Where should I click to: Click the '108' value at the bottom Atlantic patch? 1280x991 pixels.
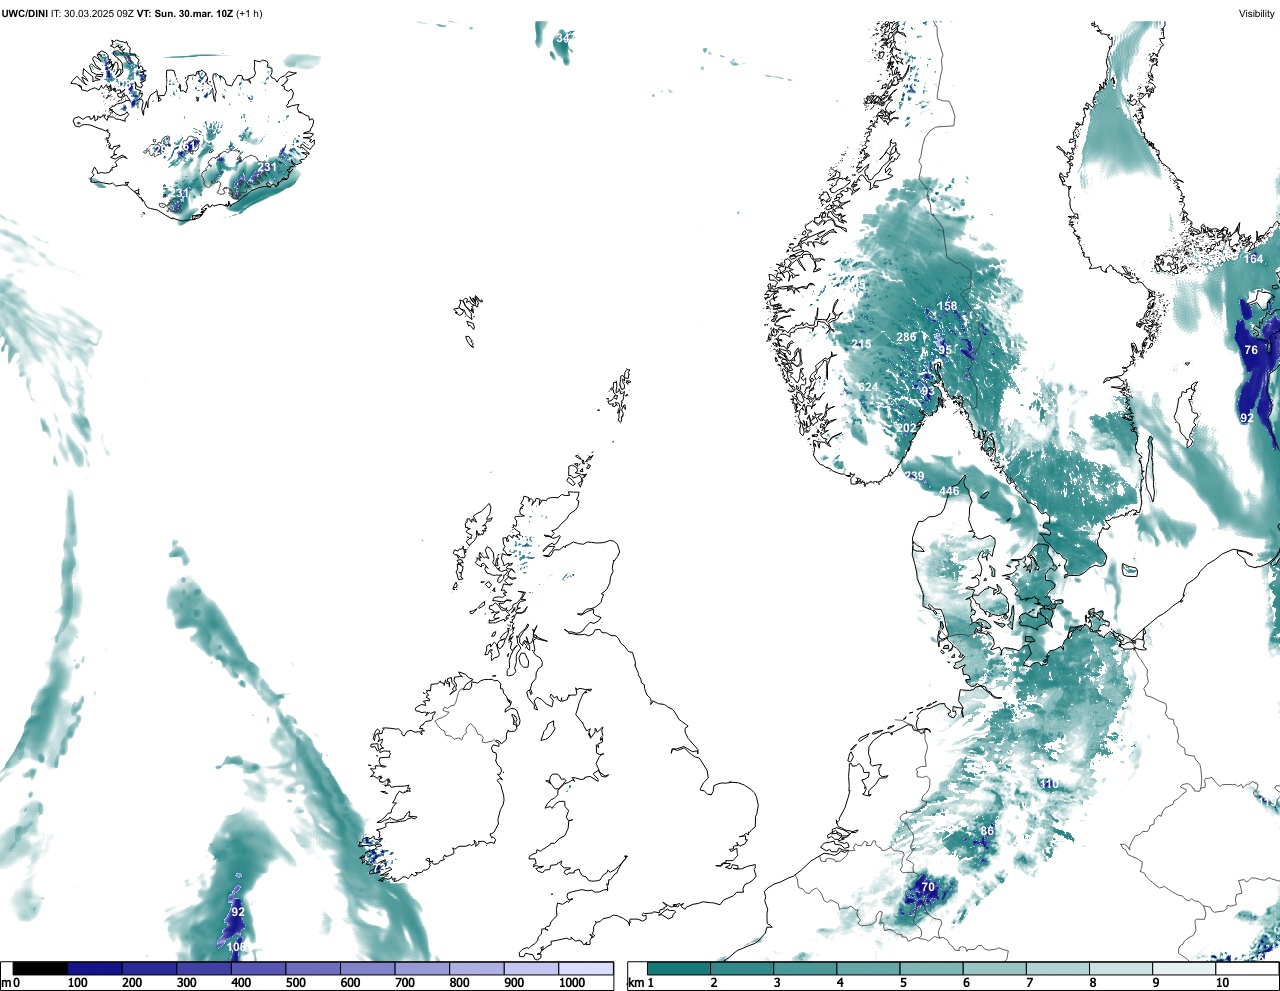click(x=236, y=947)
